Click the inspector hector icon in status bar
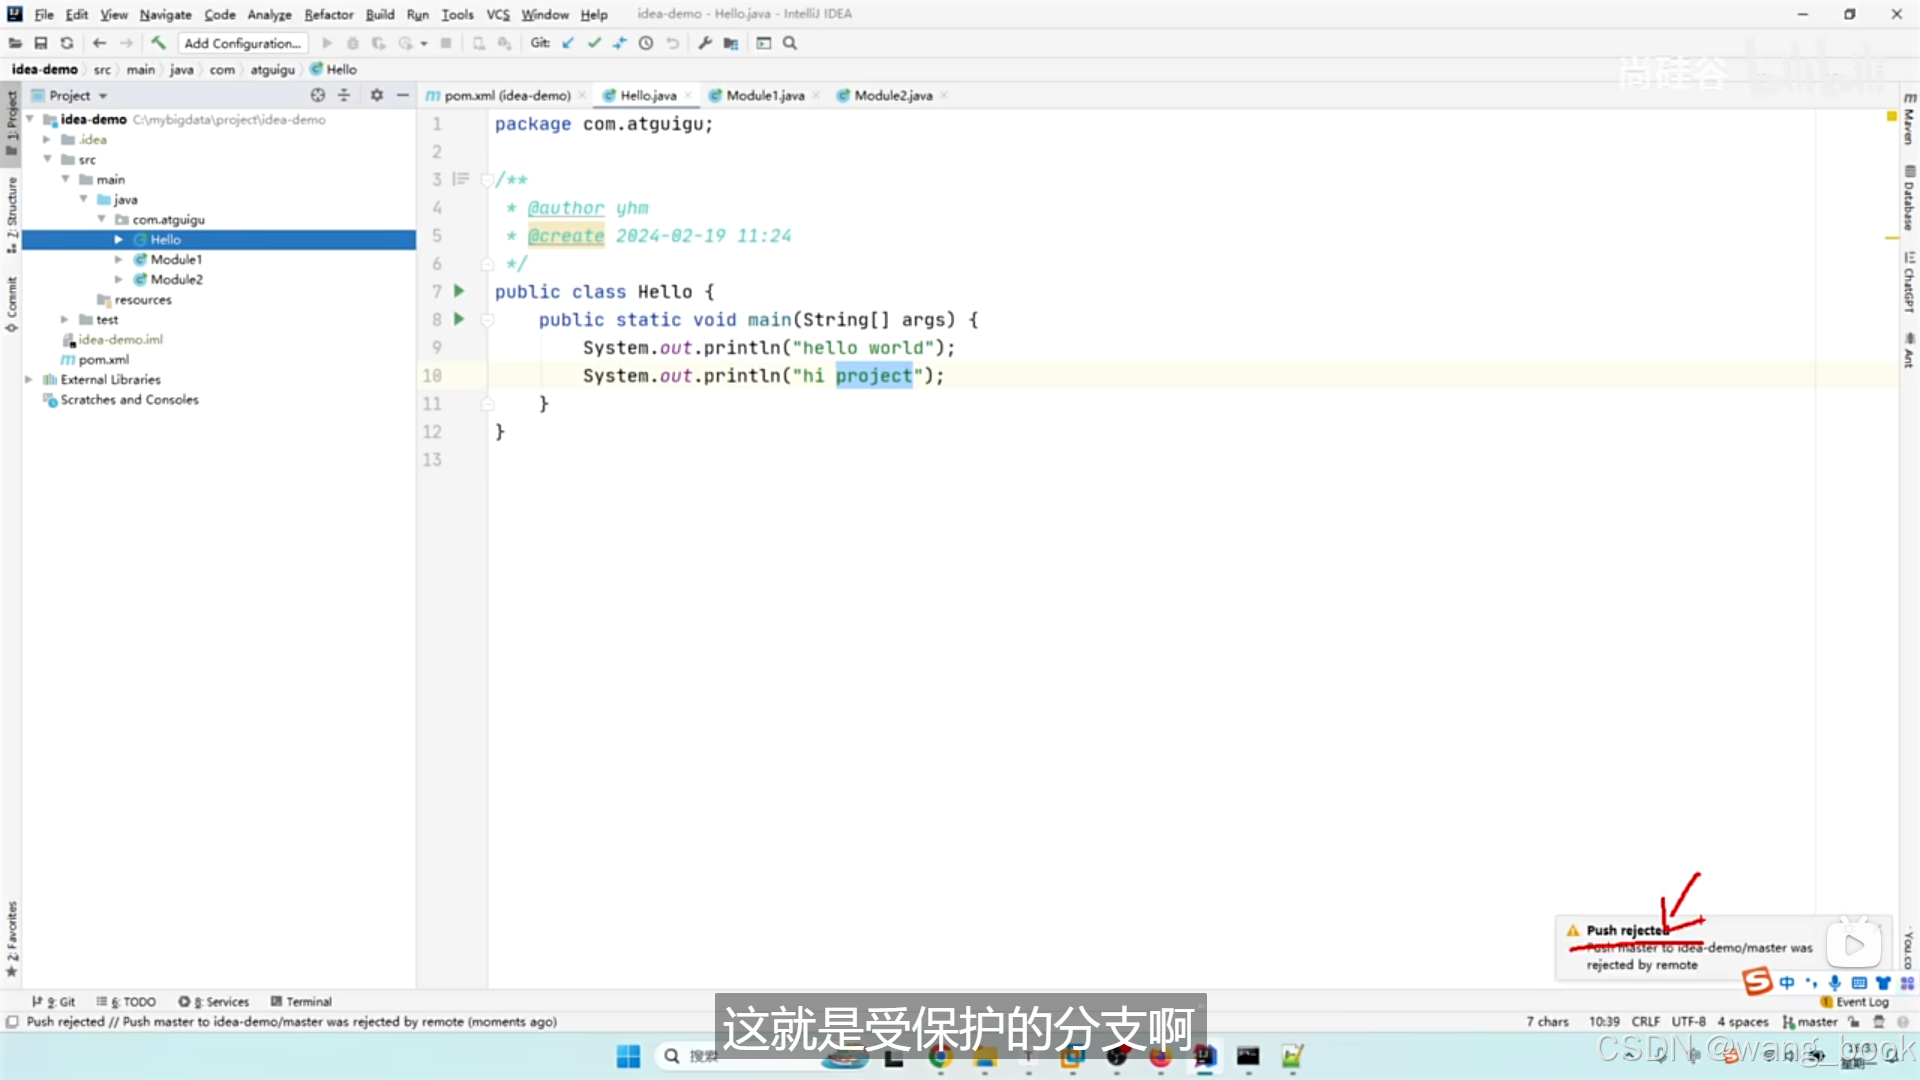 click(1879, 1021)
